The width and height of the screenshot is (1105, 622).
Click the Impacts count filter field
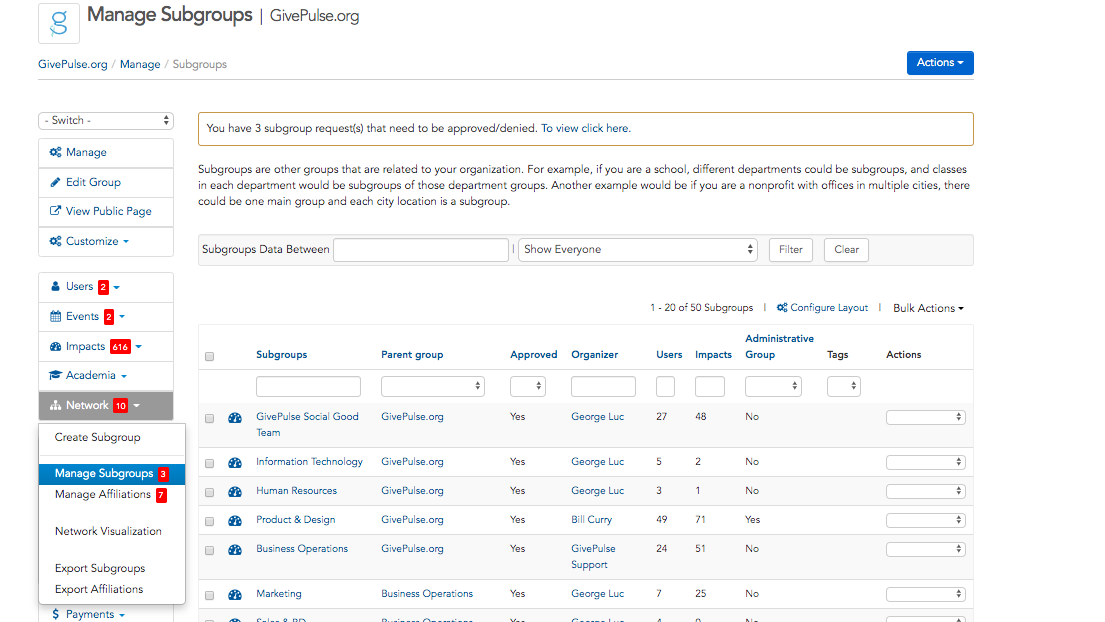tap(710, 386)
